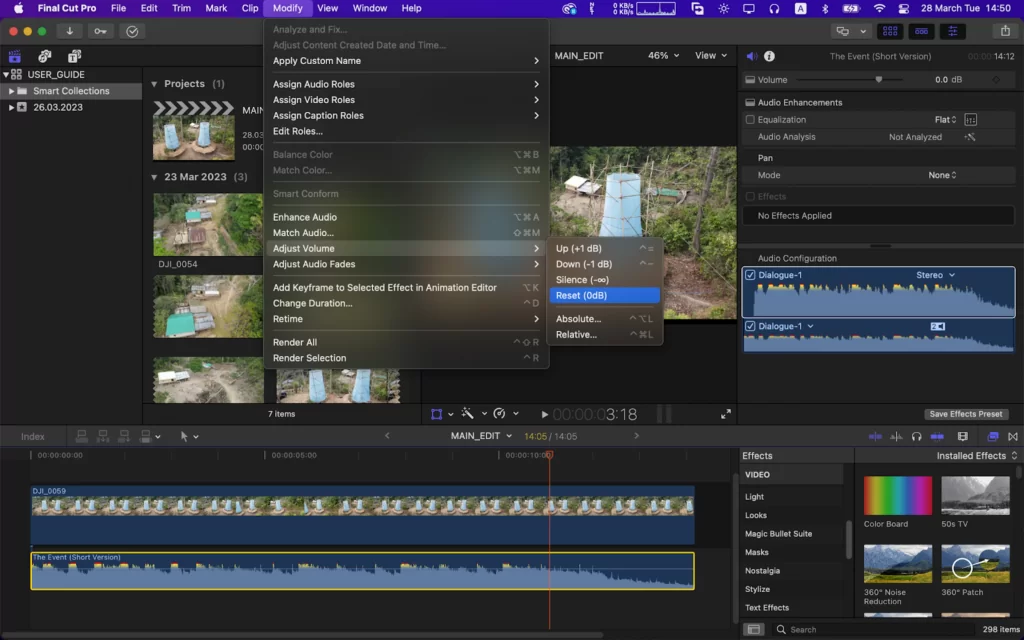Screen dimensions: 1024x640
Task: Open the equalizer controls icon
Action: [970, 120]
